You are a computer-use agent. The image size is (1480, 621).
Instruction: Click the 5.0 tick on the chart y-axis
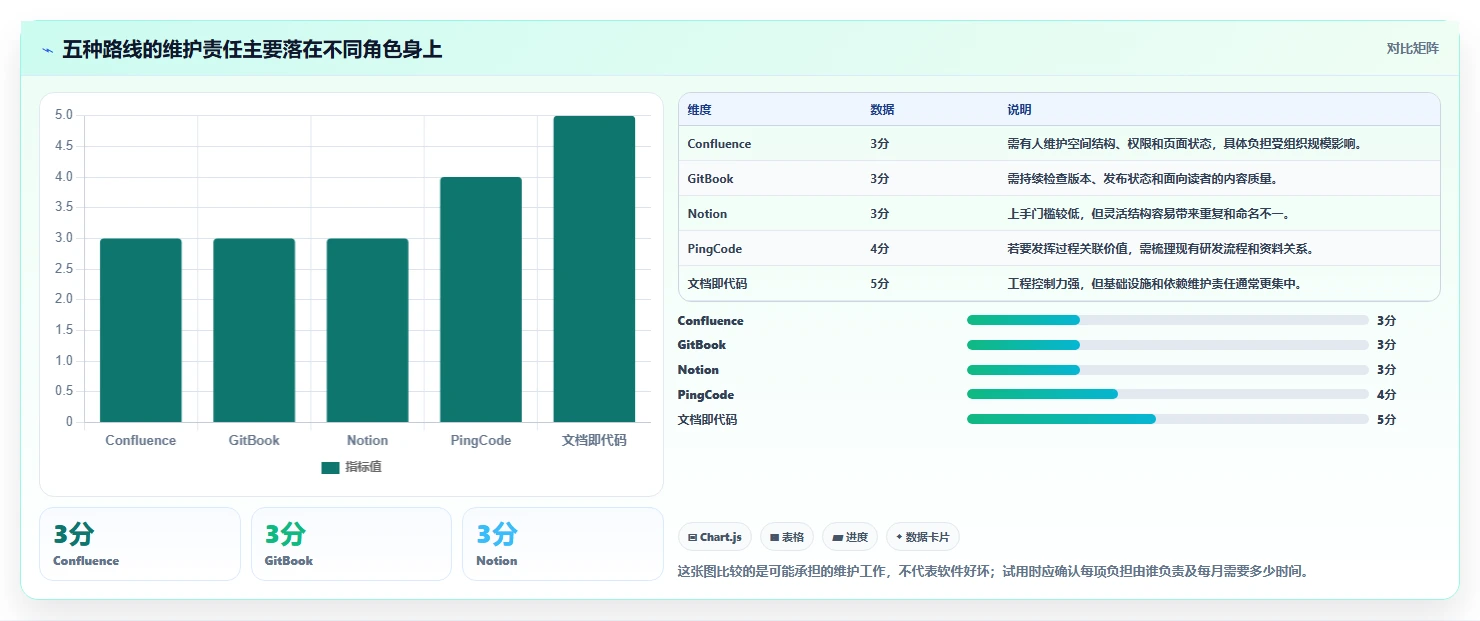coord(64,115)
